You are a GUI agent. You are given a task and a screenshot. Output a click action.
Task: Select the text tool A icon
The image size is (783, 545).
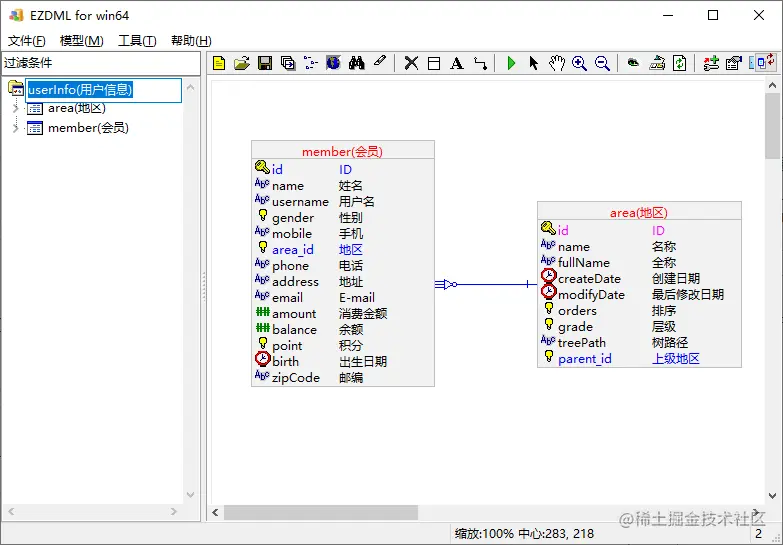point(456,63)
